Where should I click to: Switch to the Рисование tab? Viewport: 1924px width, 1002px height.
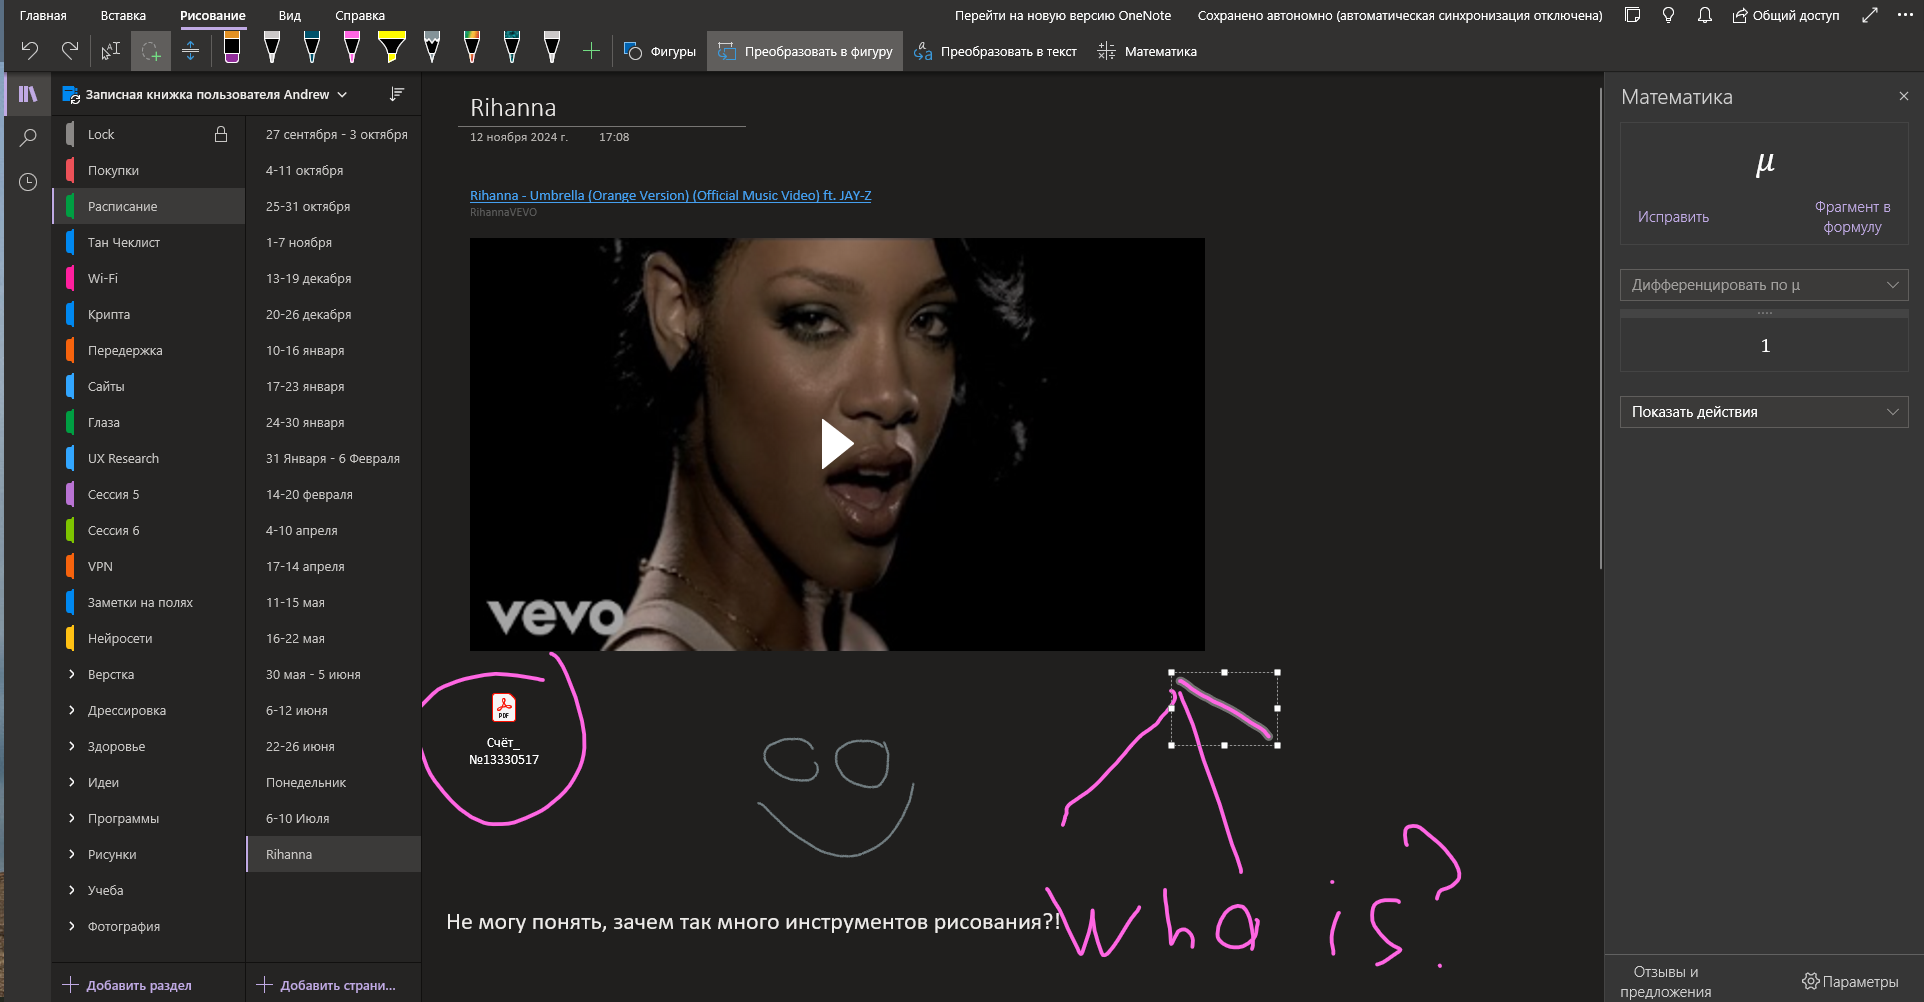coord(213,15)
